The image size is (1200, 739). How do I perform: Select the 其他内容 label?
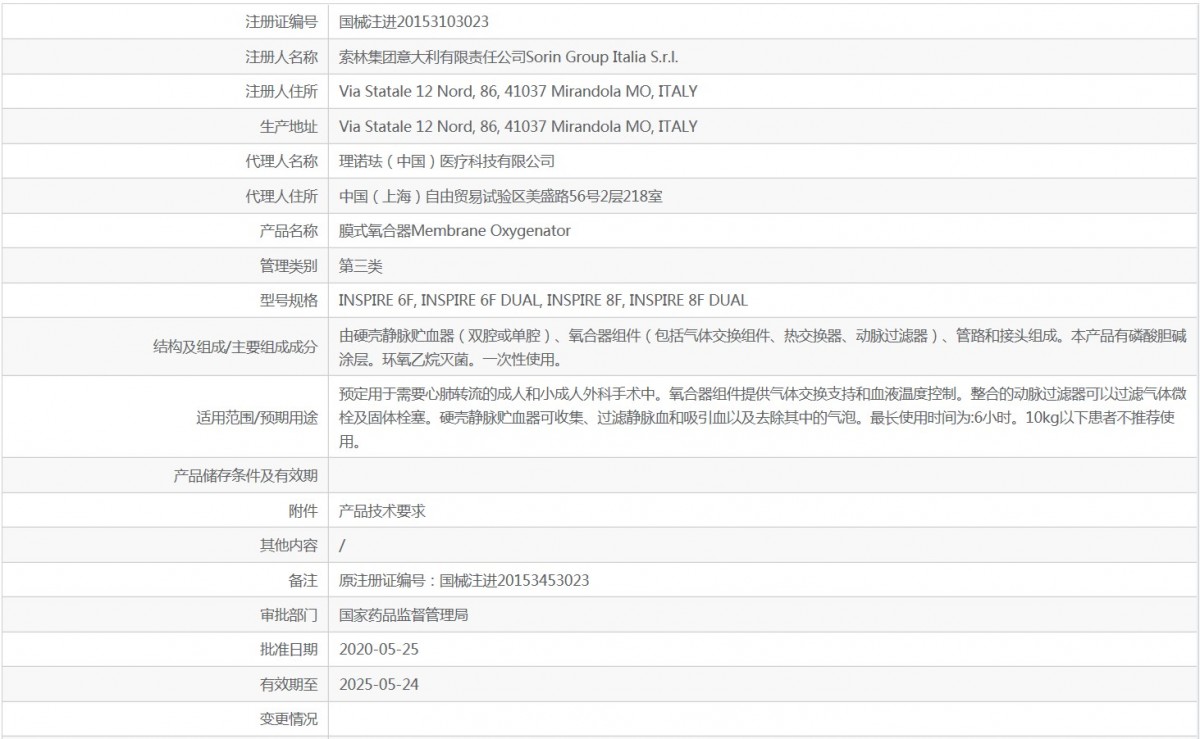pos(289,545)
